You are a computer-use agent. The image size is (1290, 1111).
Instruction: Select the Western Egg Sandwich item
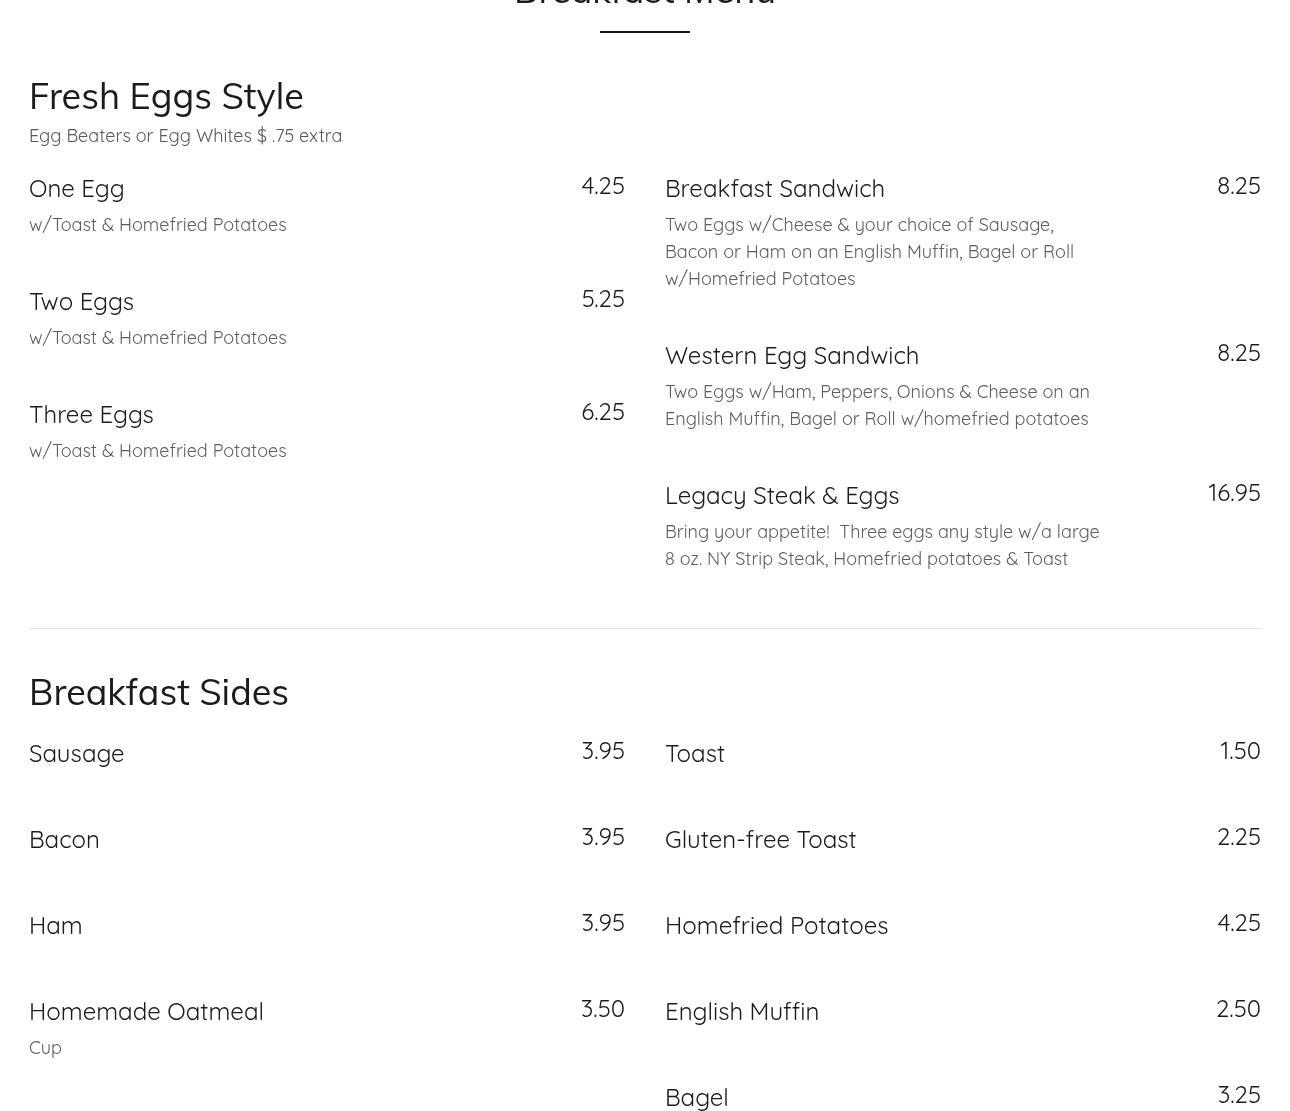(791, 356)
